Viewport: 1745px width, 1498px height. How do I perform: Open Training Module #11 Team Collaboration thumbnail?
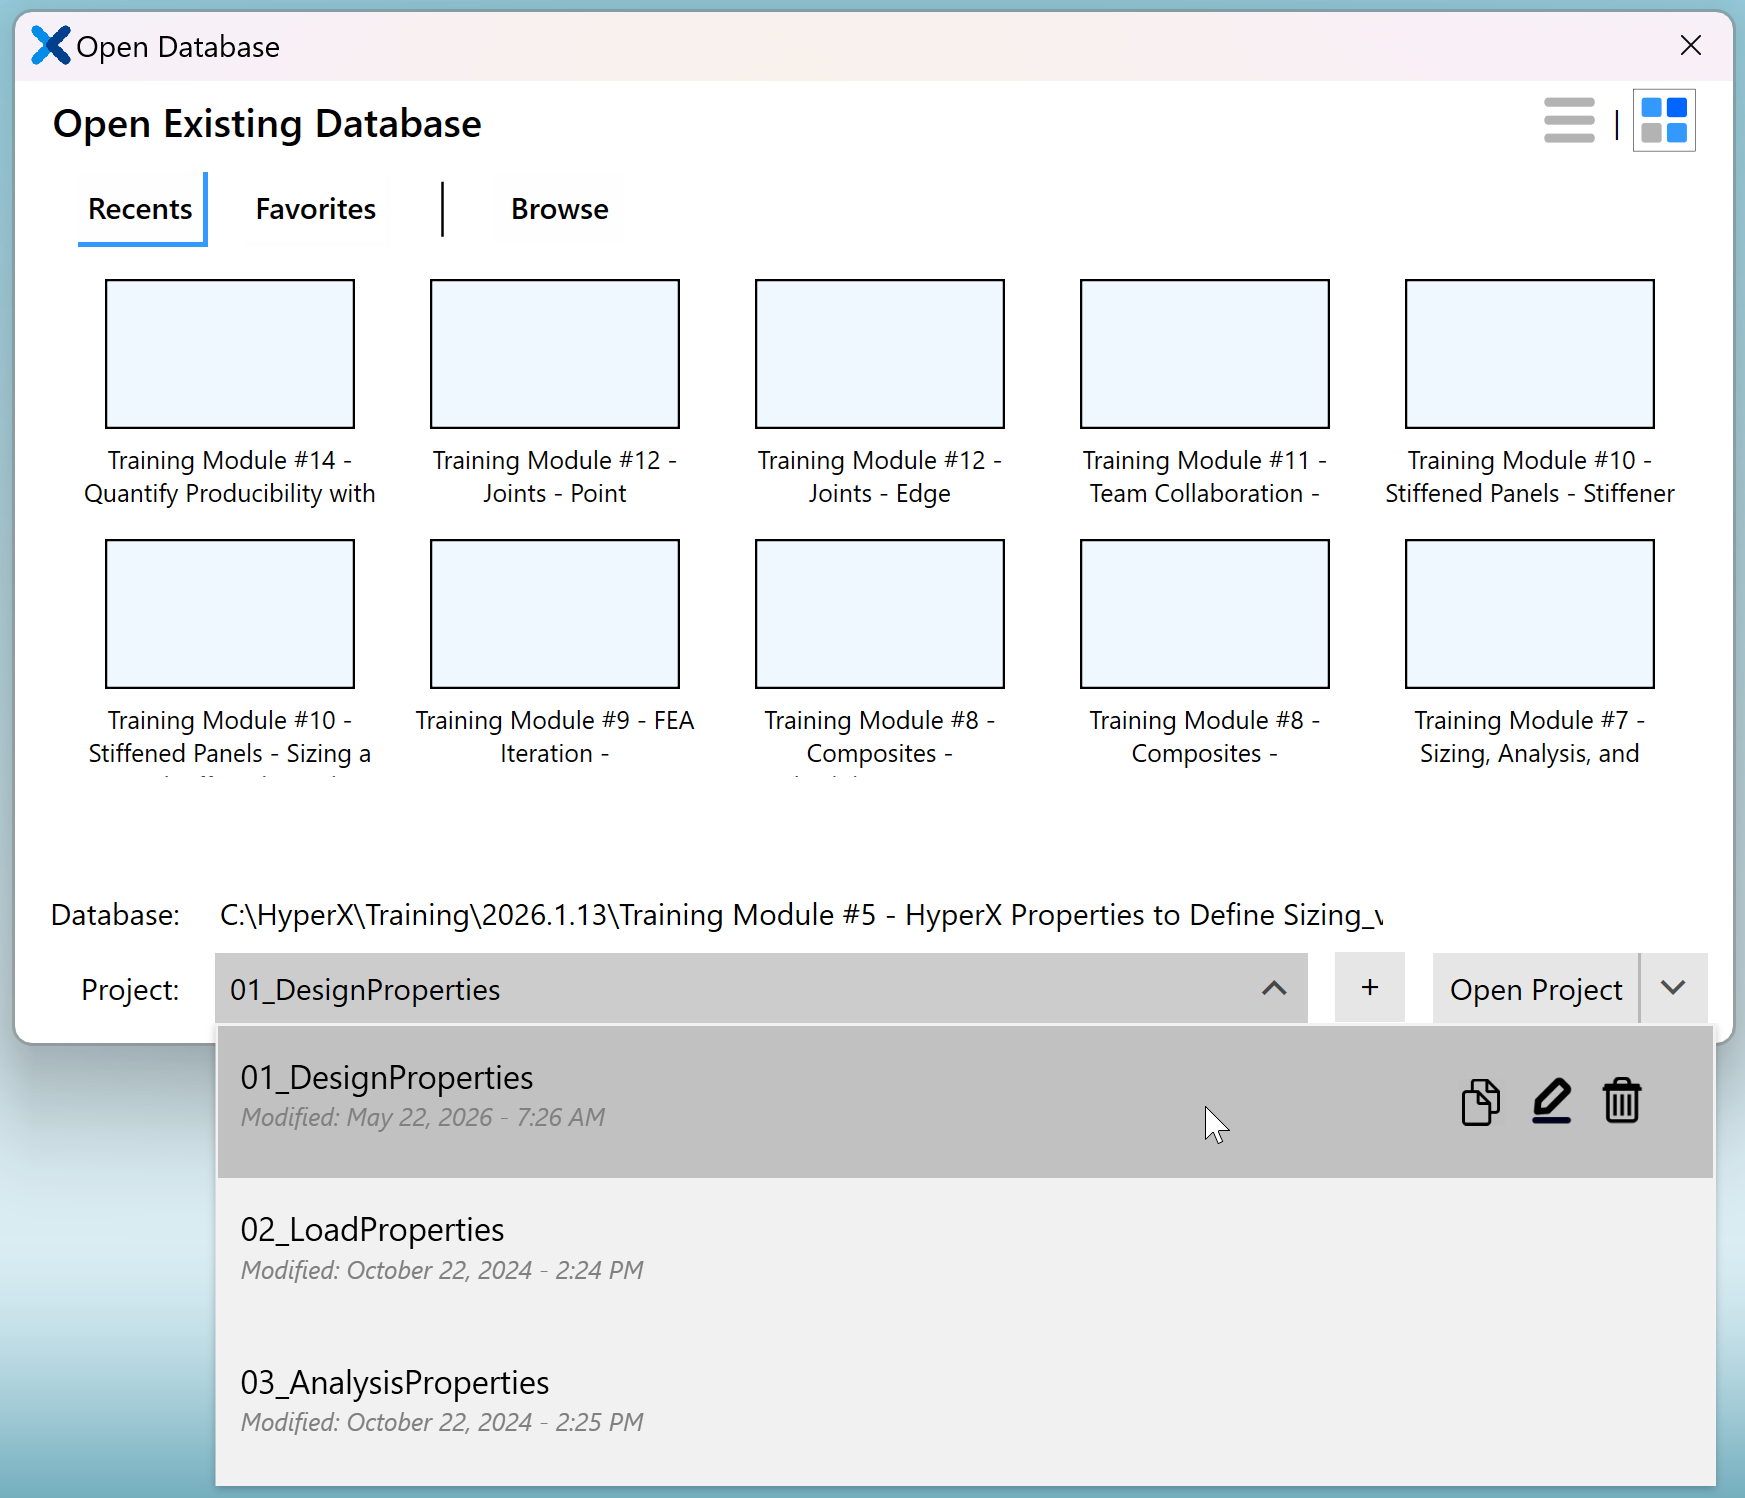pos(1205,354)
